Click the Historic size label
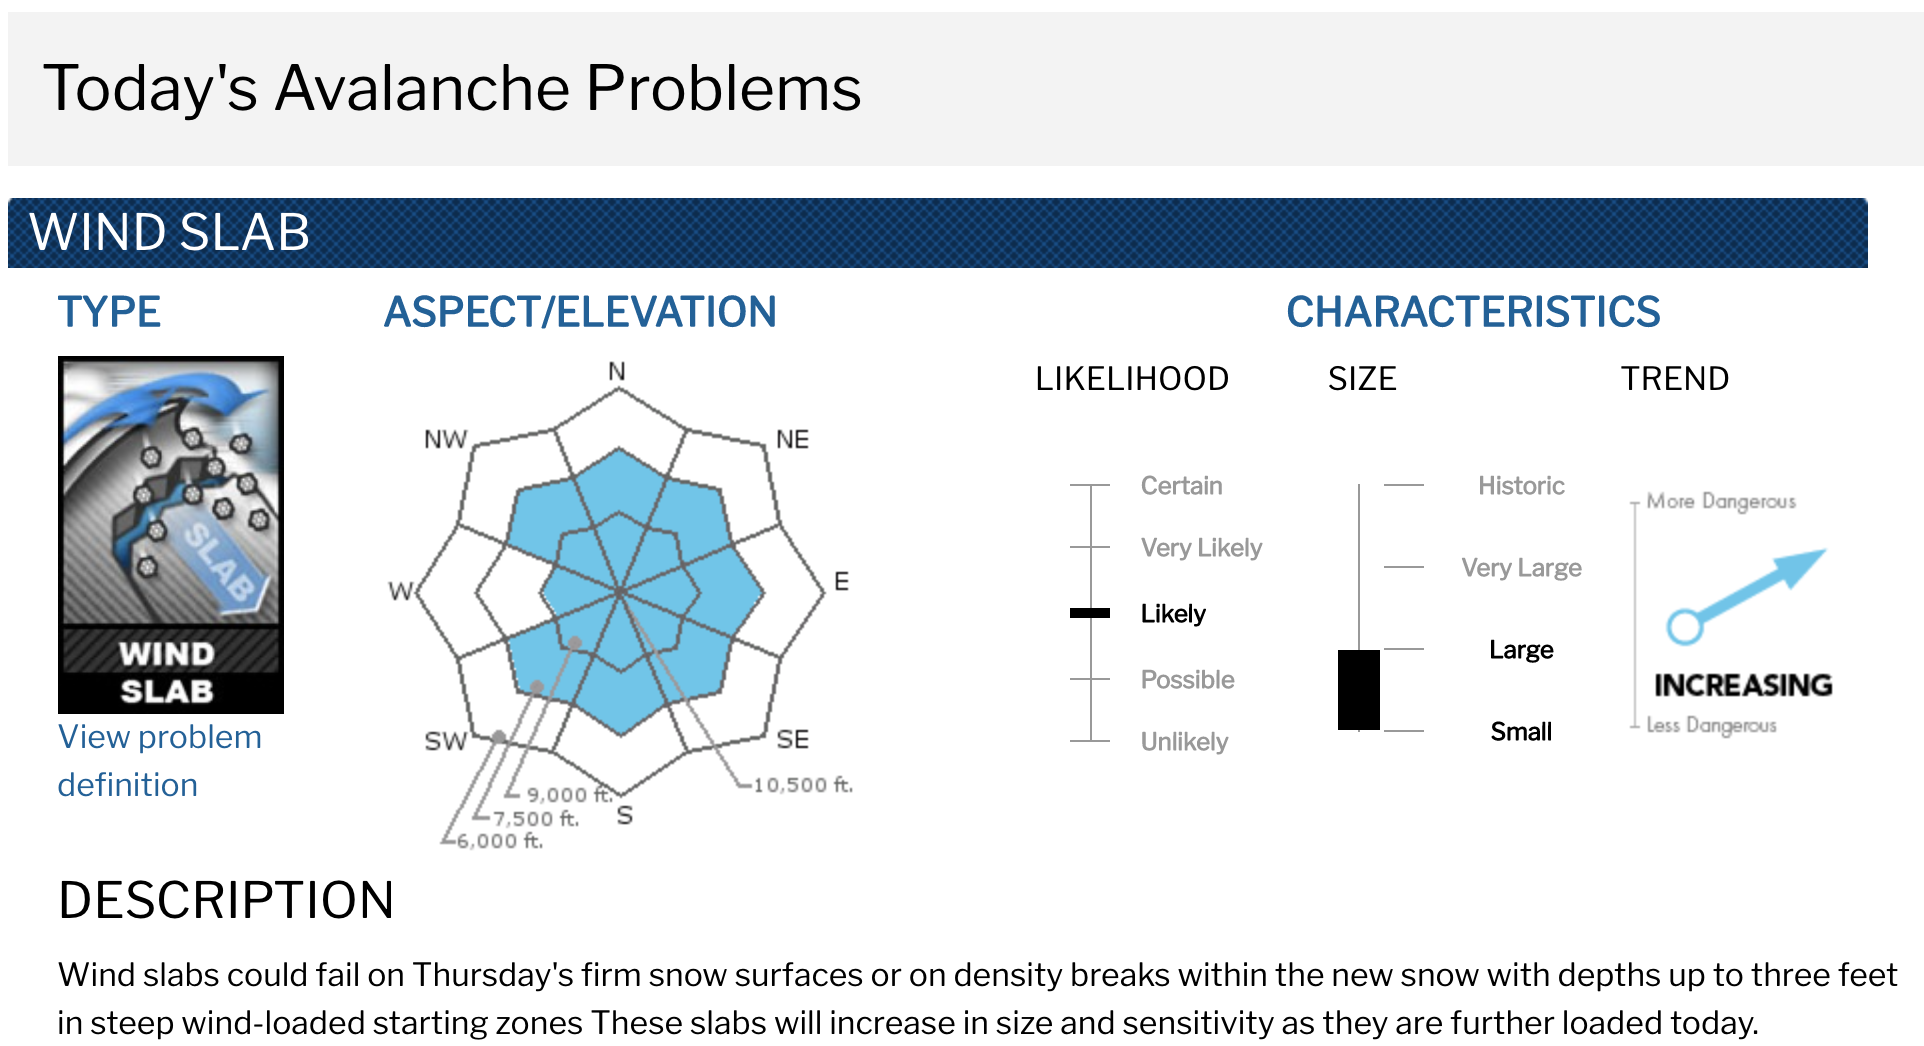1924x1046 pixels. [1521, 486]
